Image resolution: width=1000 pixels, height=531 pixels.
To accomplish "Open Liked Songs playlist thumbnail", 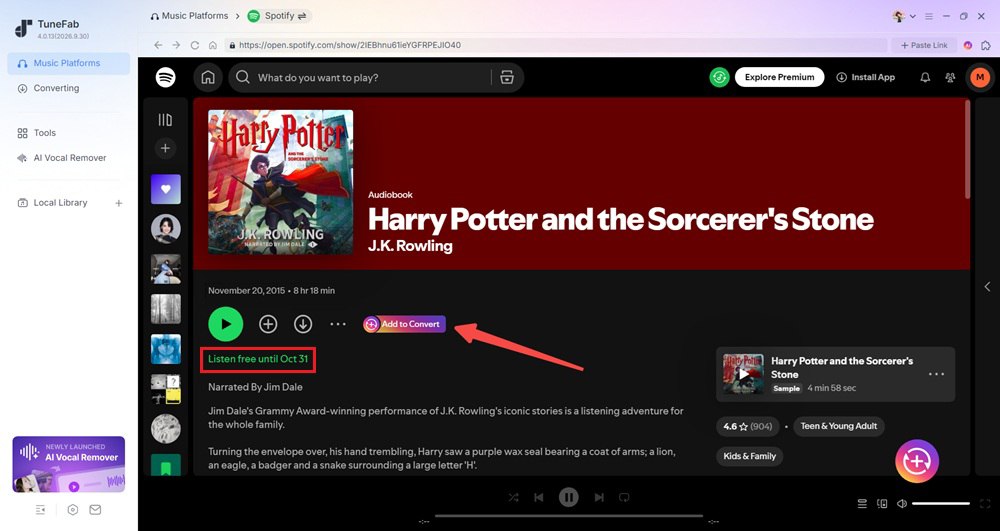I will 166,189.
